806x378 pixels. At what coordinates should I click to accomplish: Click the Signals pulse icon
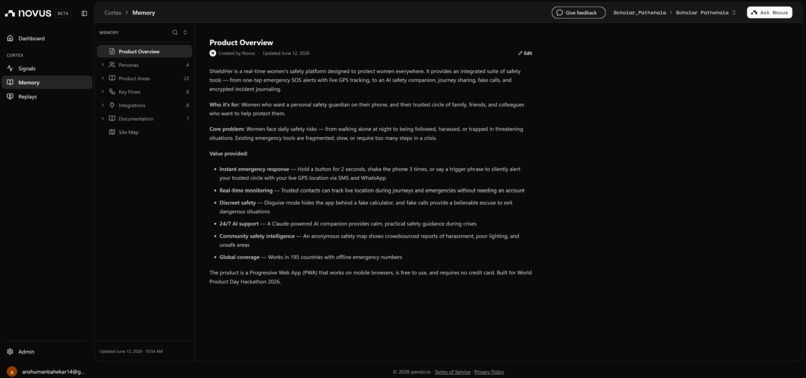coord(10,68)
